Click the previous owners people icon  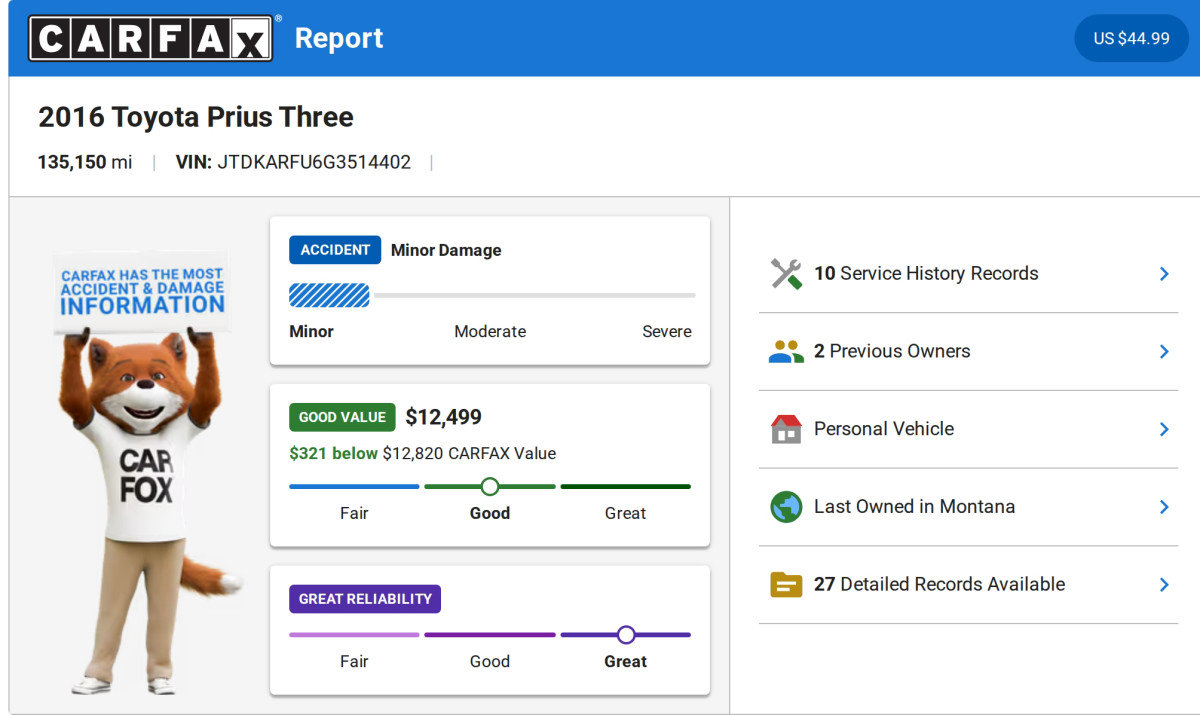[x=786, y=352]
